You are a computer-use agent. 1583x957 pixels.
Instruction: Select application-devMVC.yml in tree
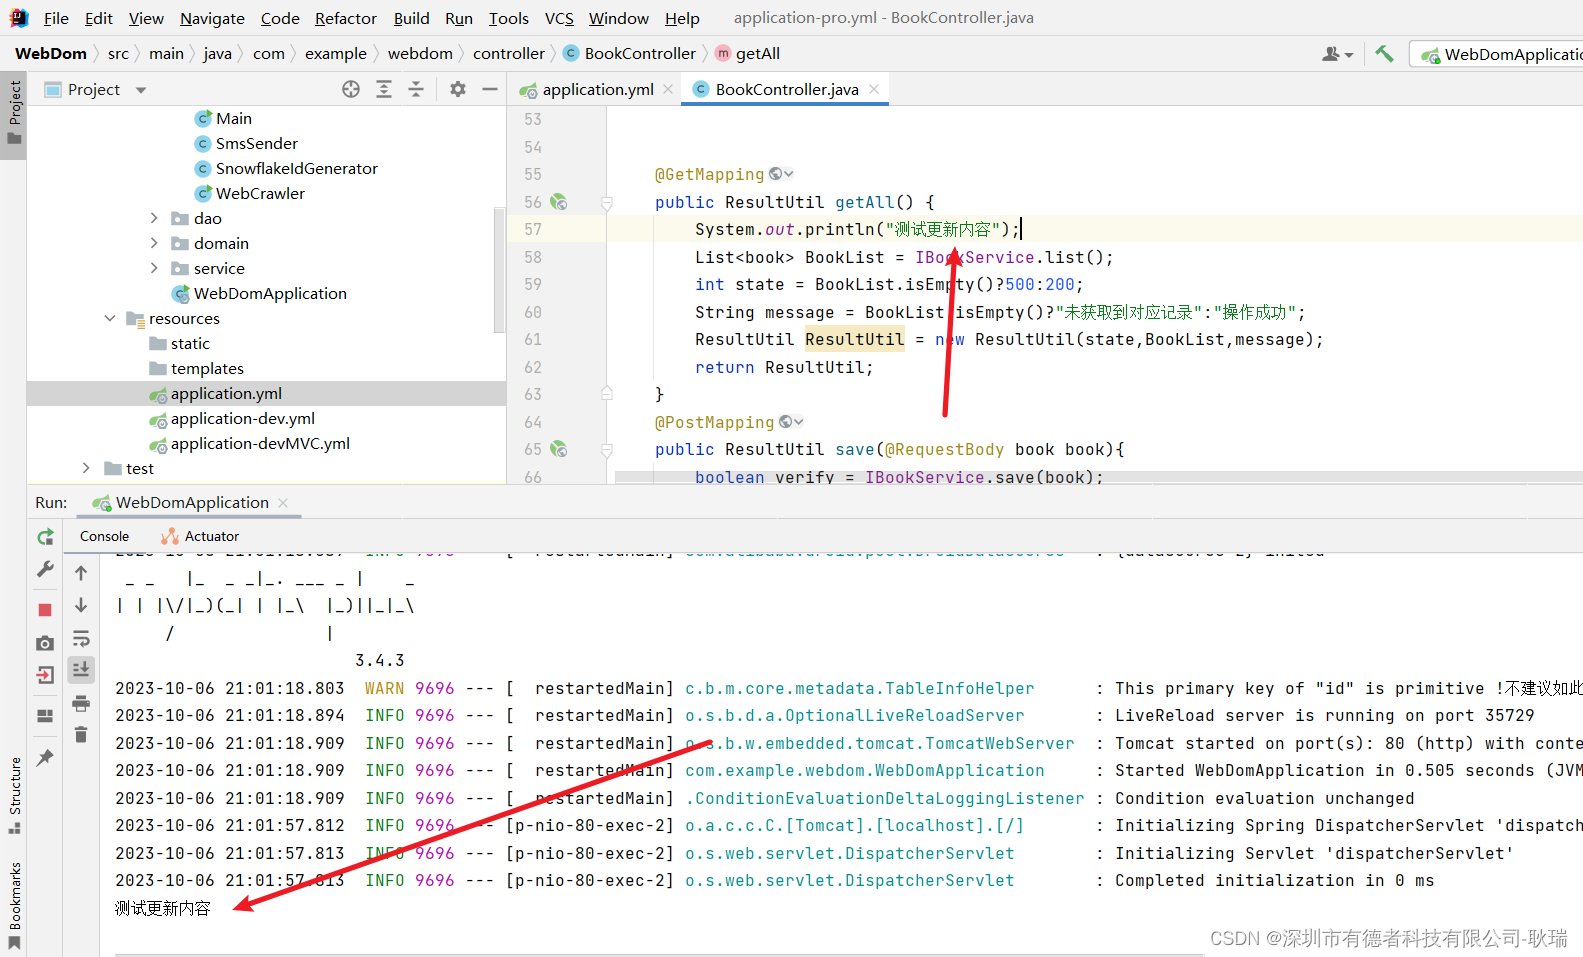point(260,443)
